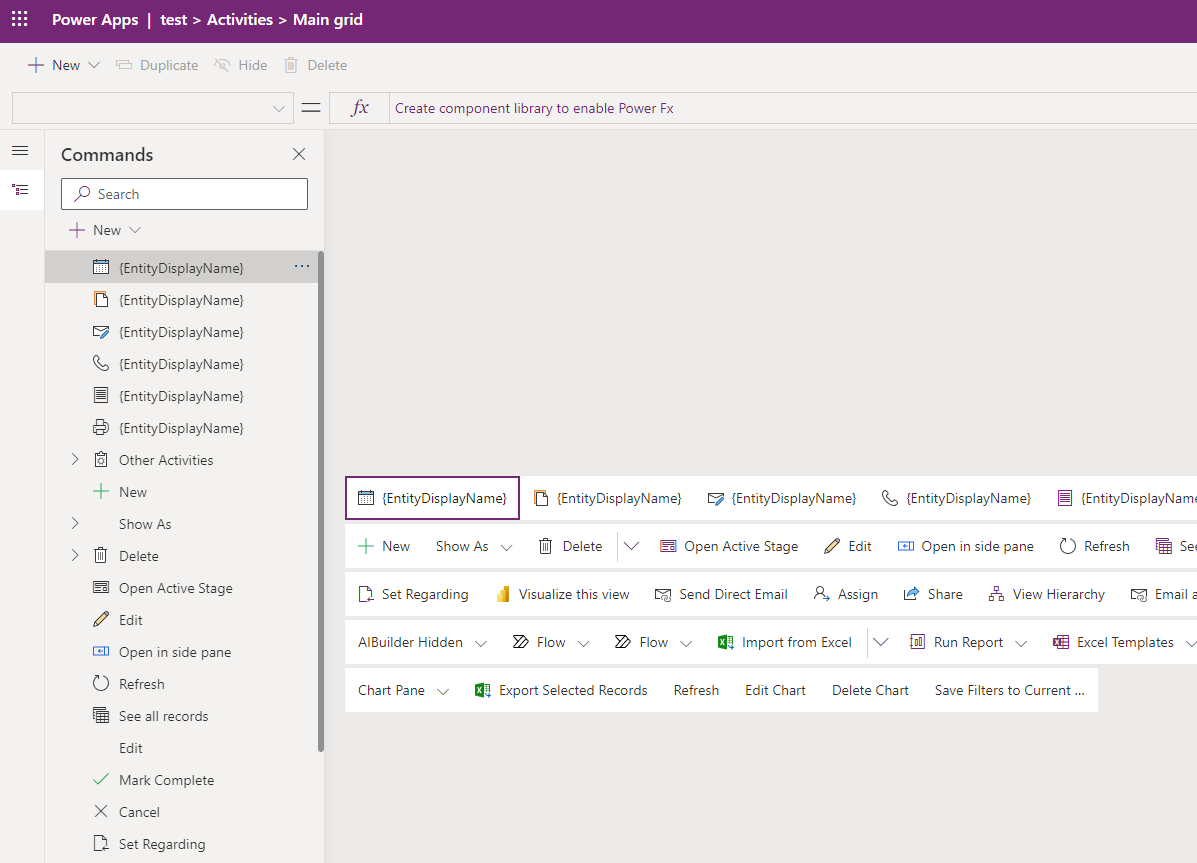The height and width of the screenshot is (863, 1197).
Task: Expand the Show As group in Commands list
Action: (x=75, y=523)
